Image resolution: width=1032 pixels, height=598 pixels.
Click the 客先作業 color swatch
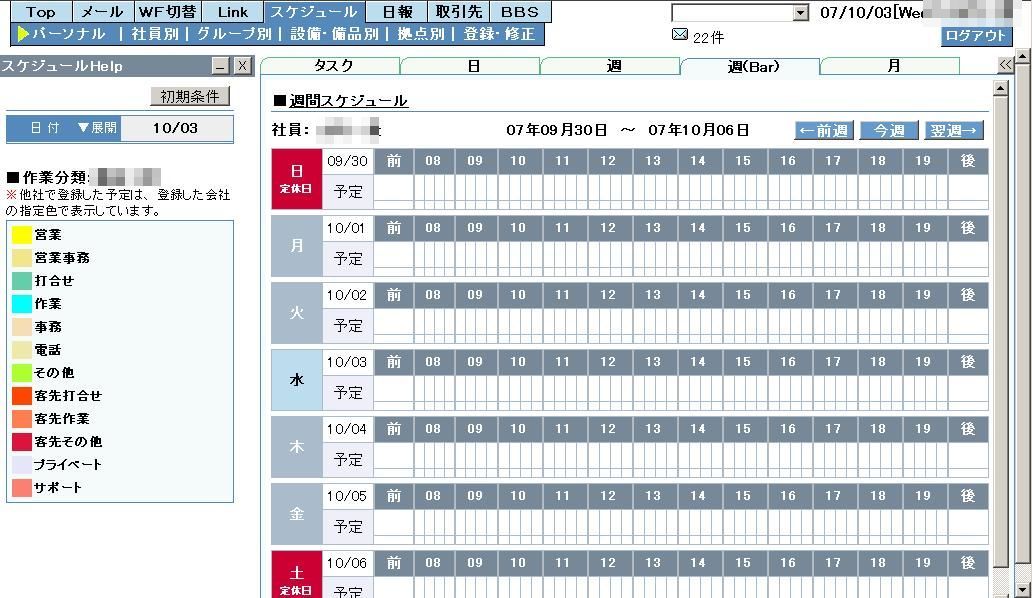(x=22, y=419)
